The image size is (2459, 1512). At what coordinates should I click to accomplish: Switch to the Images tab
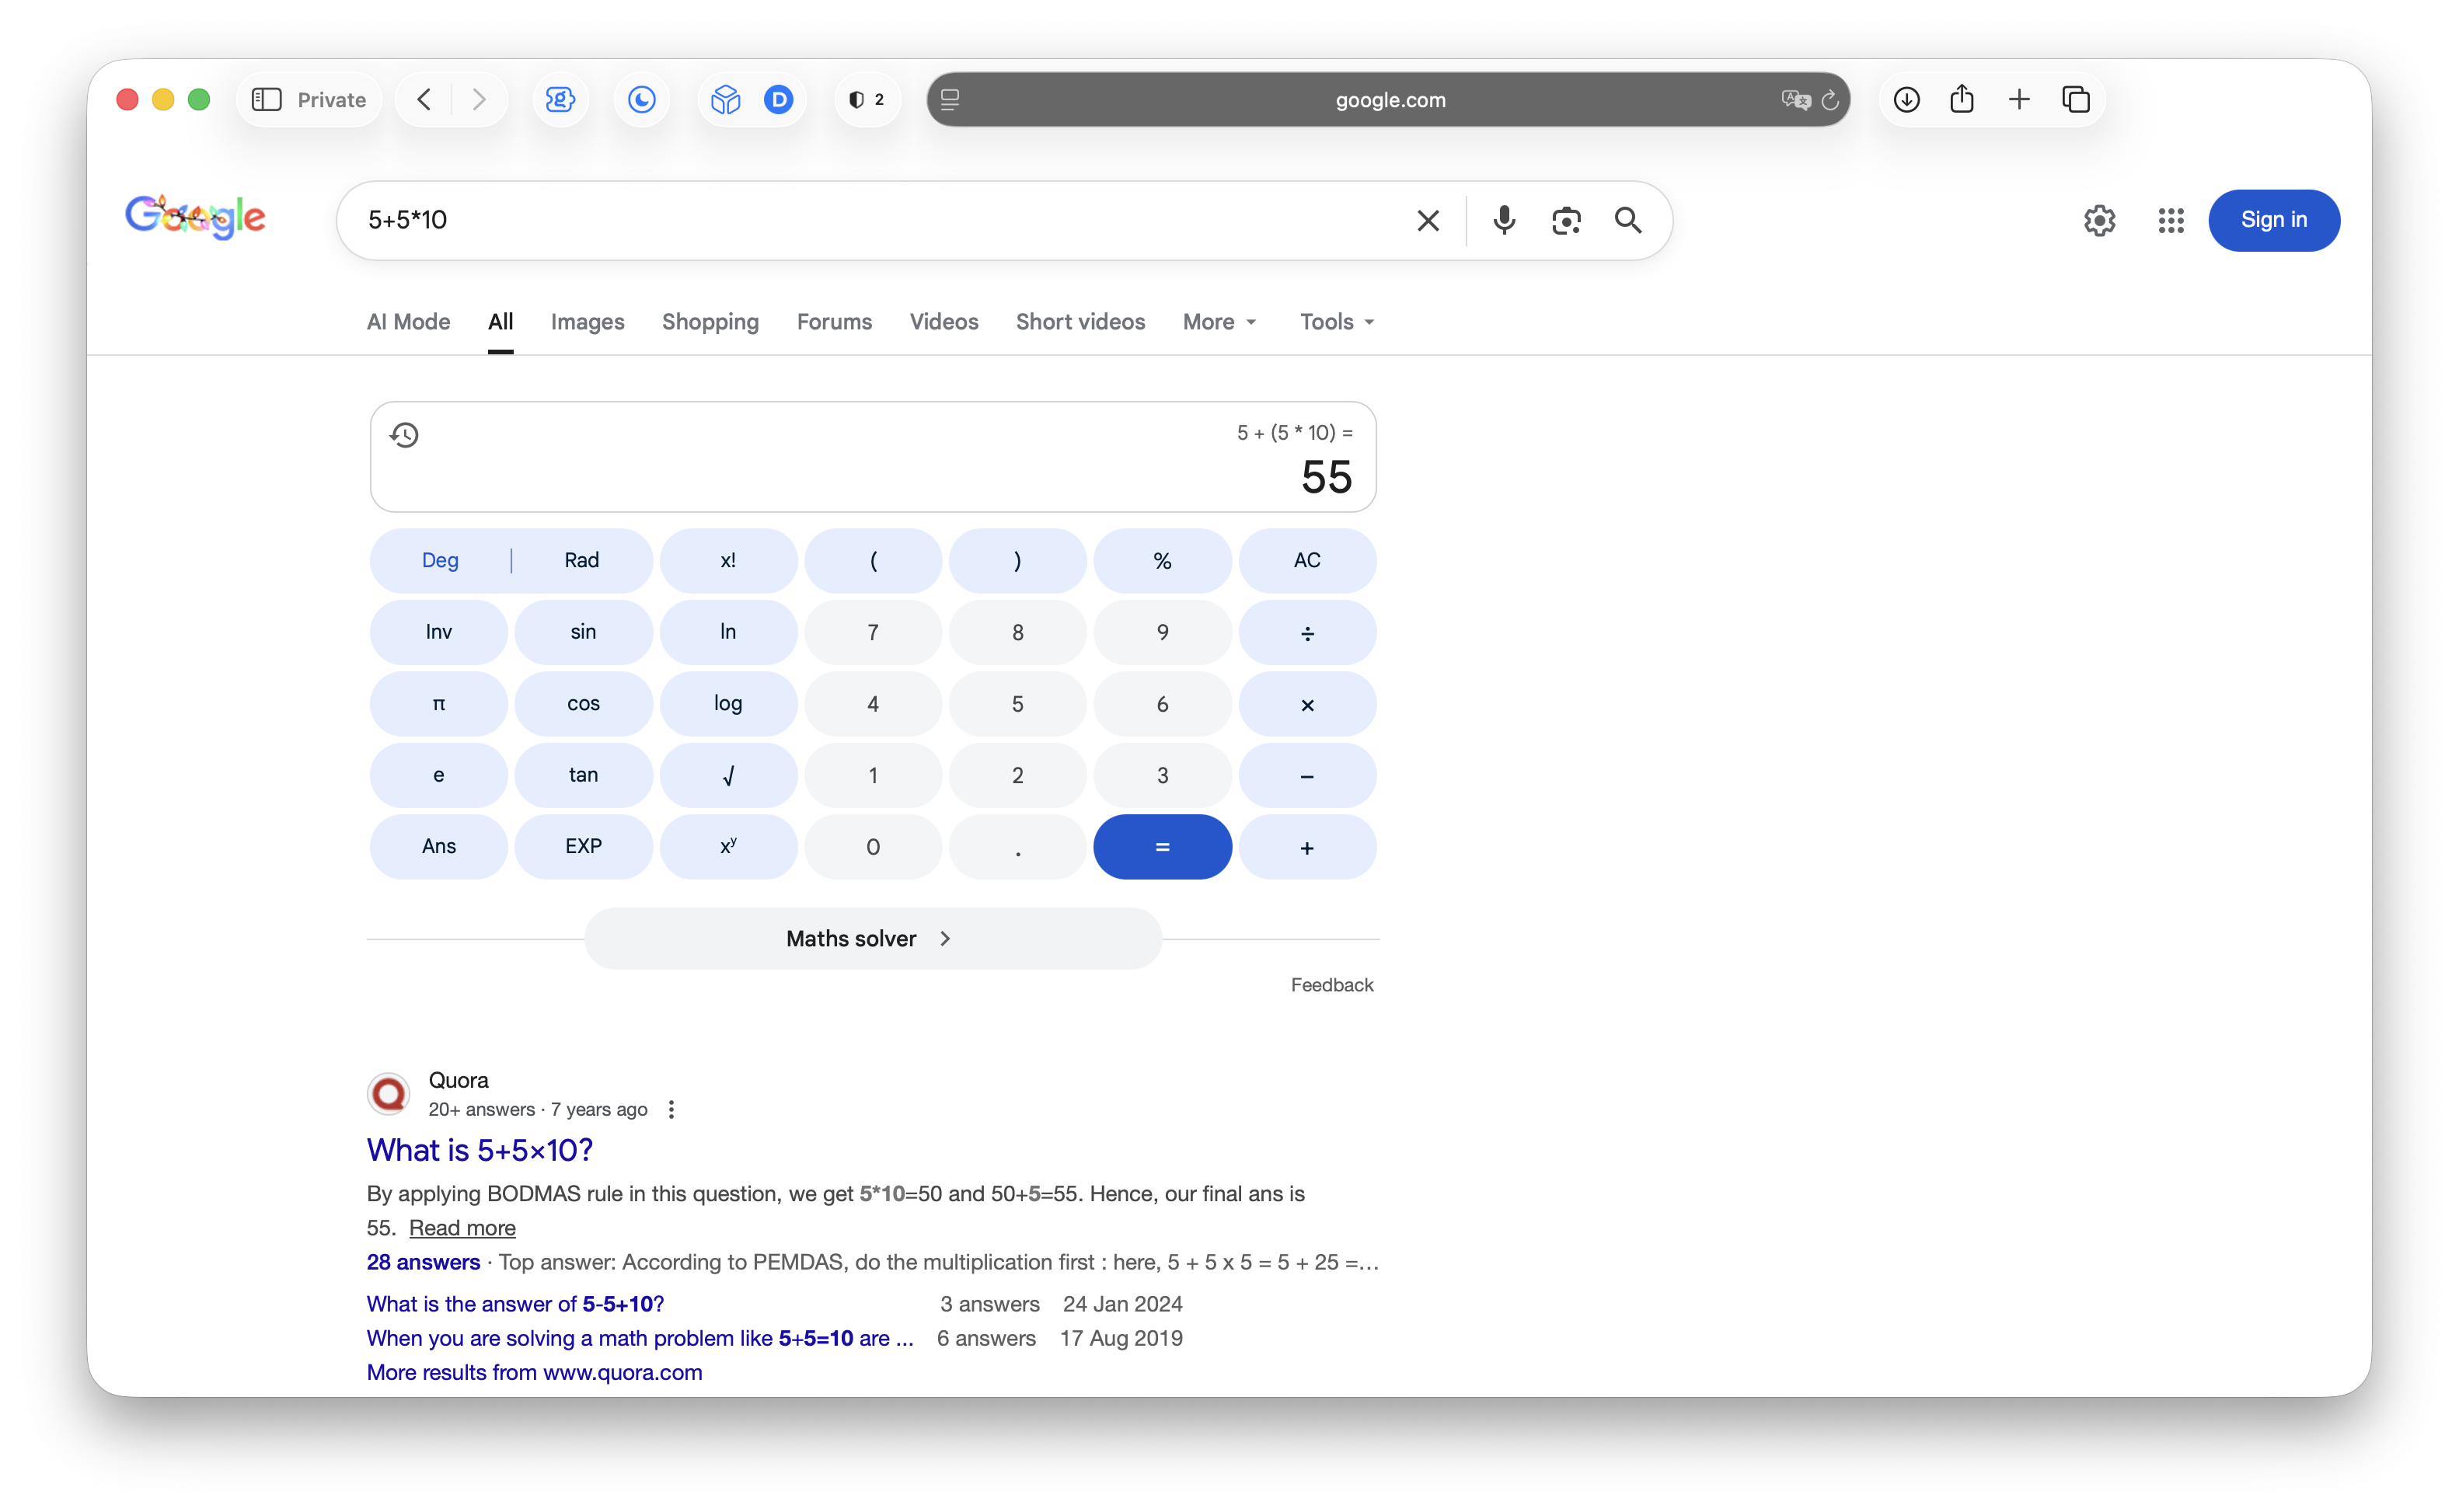click(x=587, y=322)
